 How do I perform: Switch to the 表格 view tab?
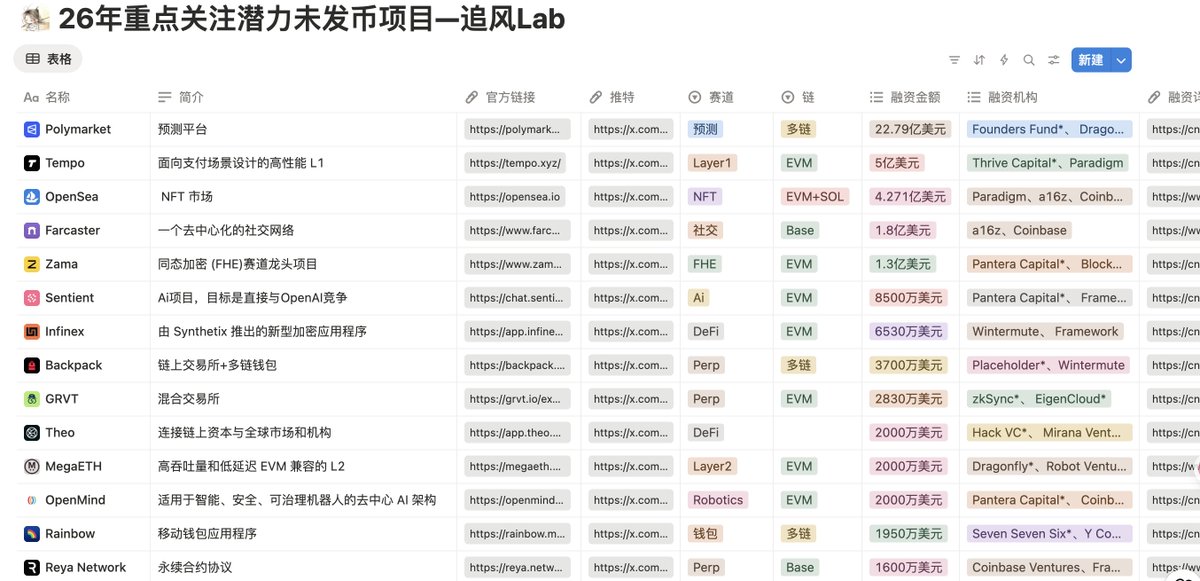click(x=48, y=59)
